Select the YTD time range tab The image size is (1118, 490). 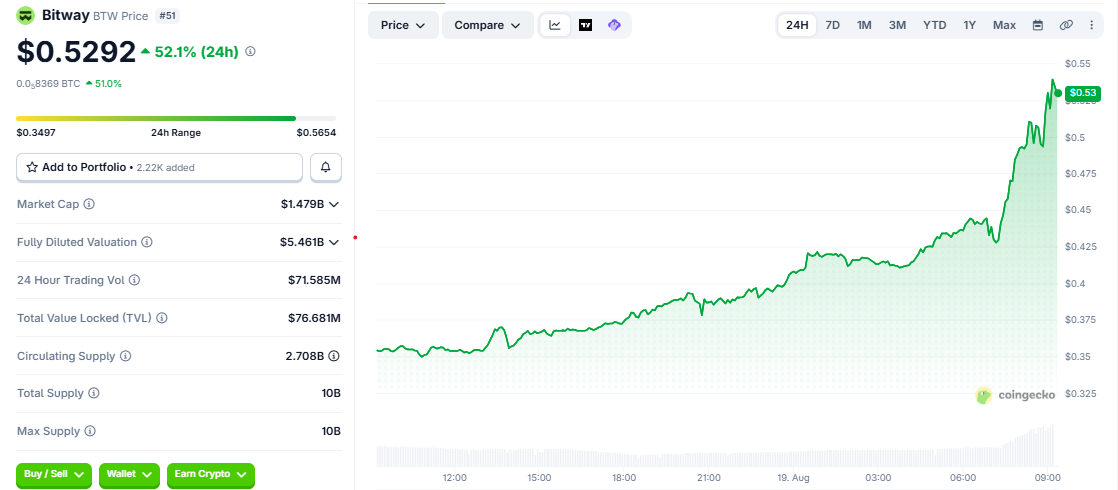coord(935,25)
